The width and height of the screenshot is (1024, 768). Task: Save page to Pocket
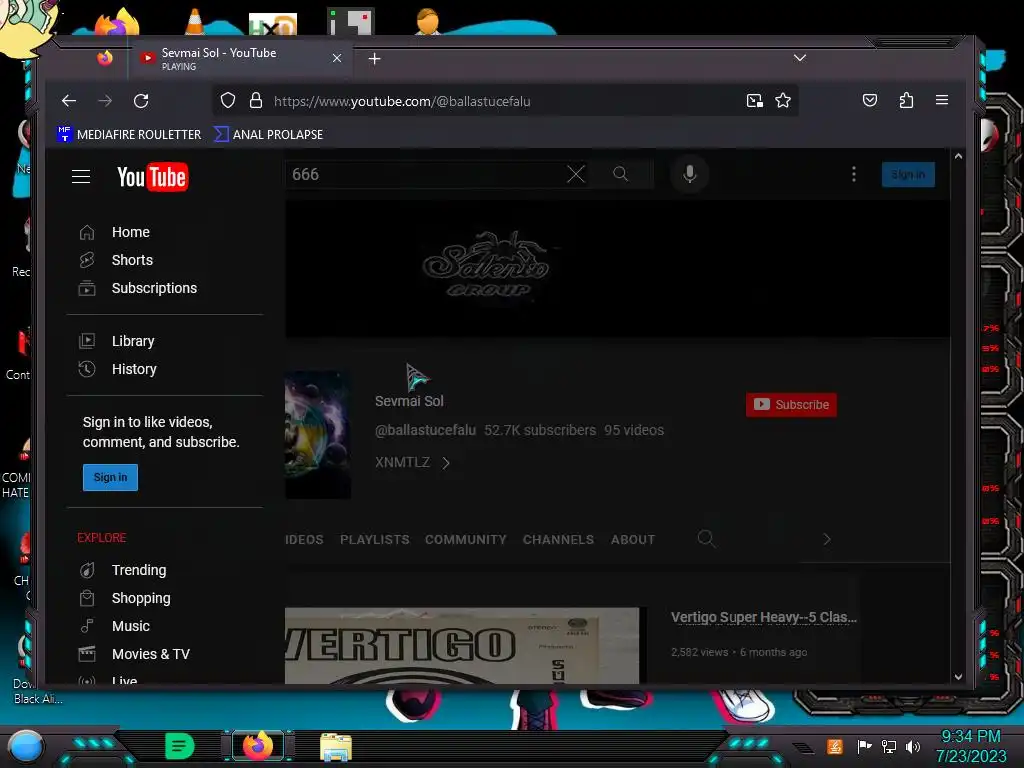tap(870, 100)
